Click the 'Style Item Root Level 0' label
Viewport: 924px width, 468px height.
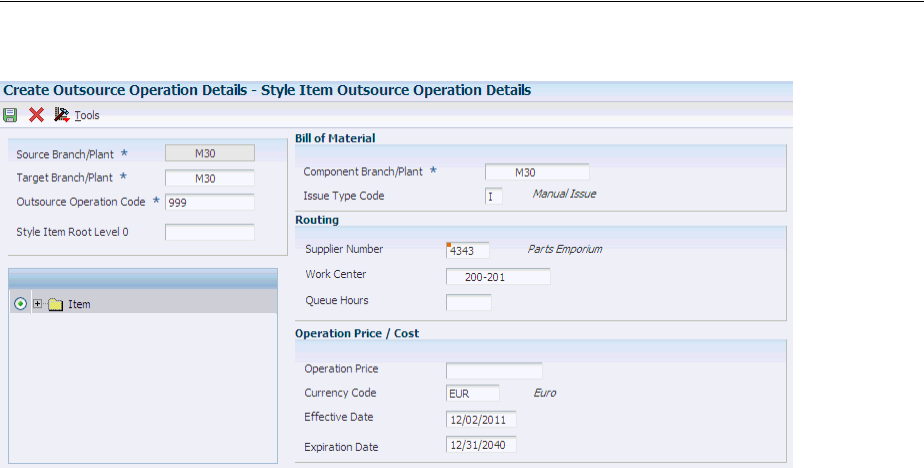[72, 232]
